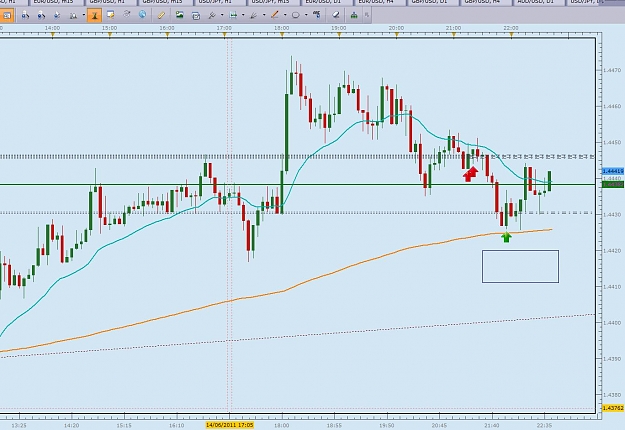Click the green price label on price axis

613,184
